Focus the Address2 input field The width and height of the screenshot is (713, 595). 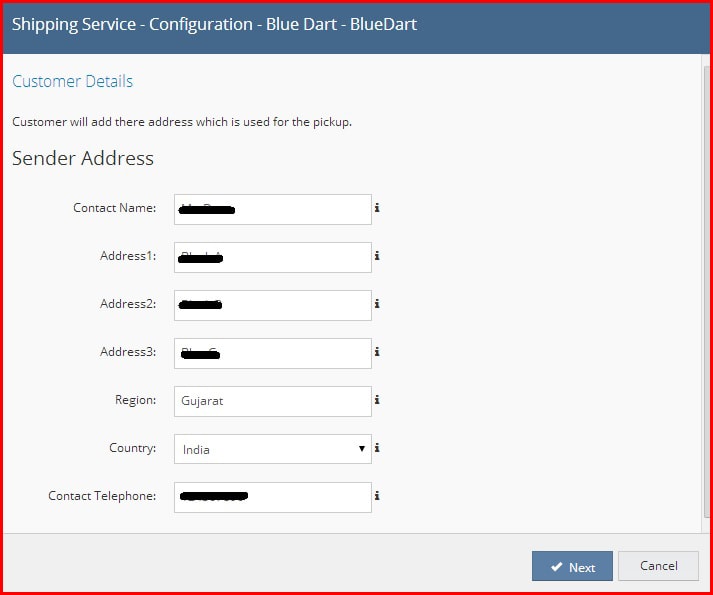click(x=273, y=305)
